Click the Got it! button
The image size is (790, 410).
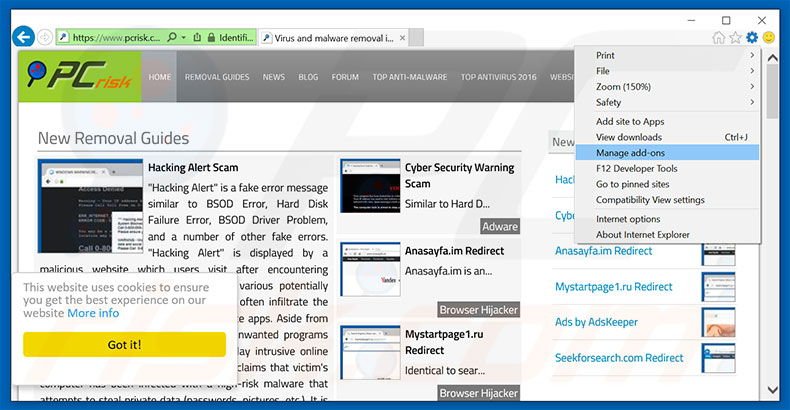(x=124, y=345)
